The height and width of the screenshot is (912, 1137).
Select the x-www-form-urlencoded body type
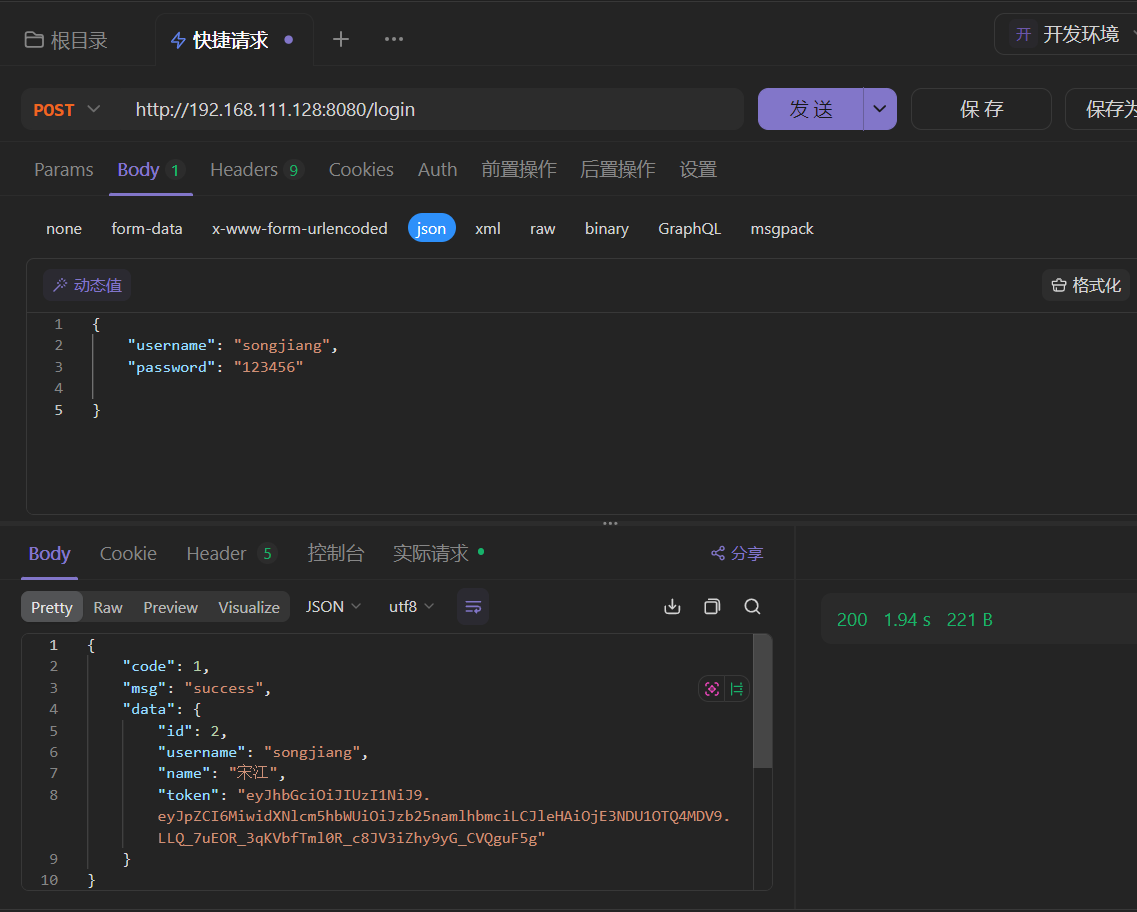(x=299, y=228)
